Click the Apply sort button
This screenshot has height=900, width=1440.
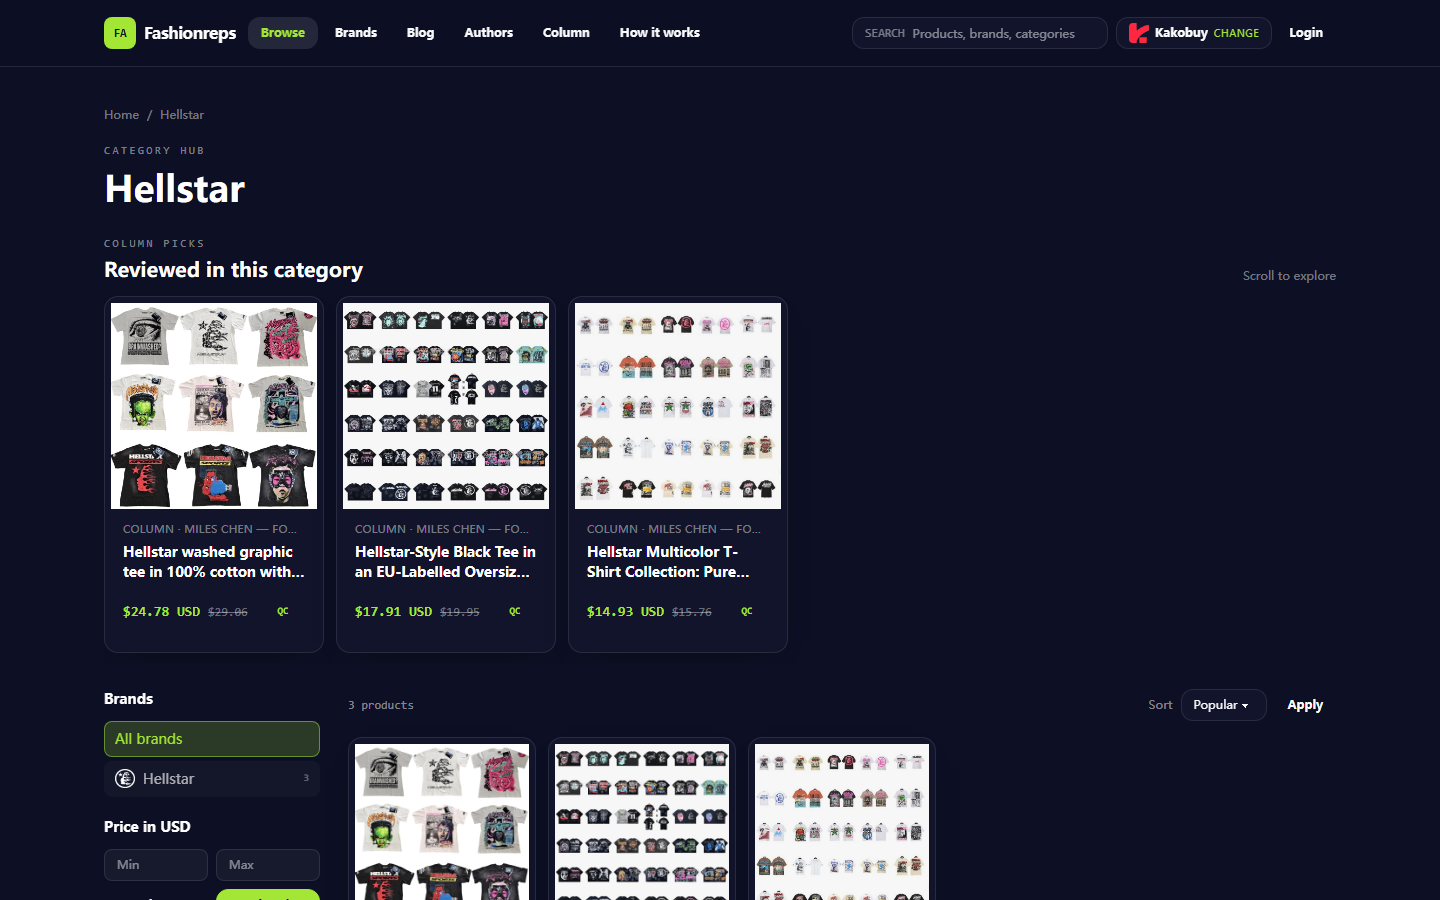(x=1305, y=705)
